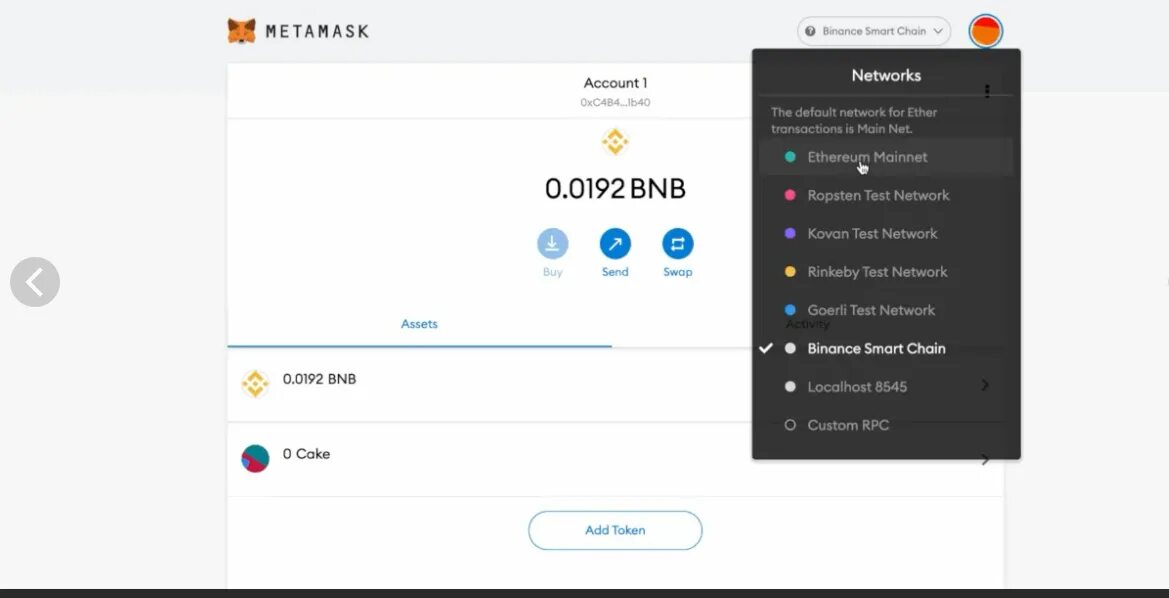Click the help icon in network selector

point(810,31)
